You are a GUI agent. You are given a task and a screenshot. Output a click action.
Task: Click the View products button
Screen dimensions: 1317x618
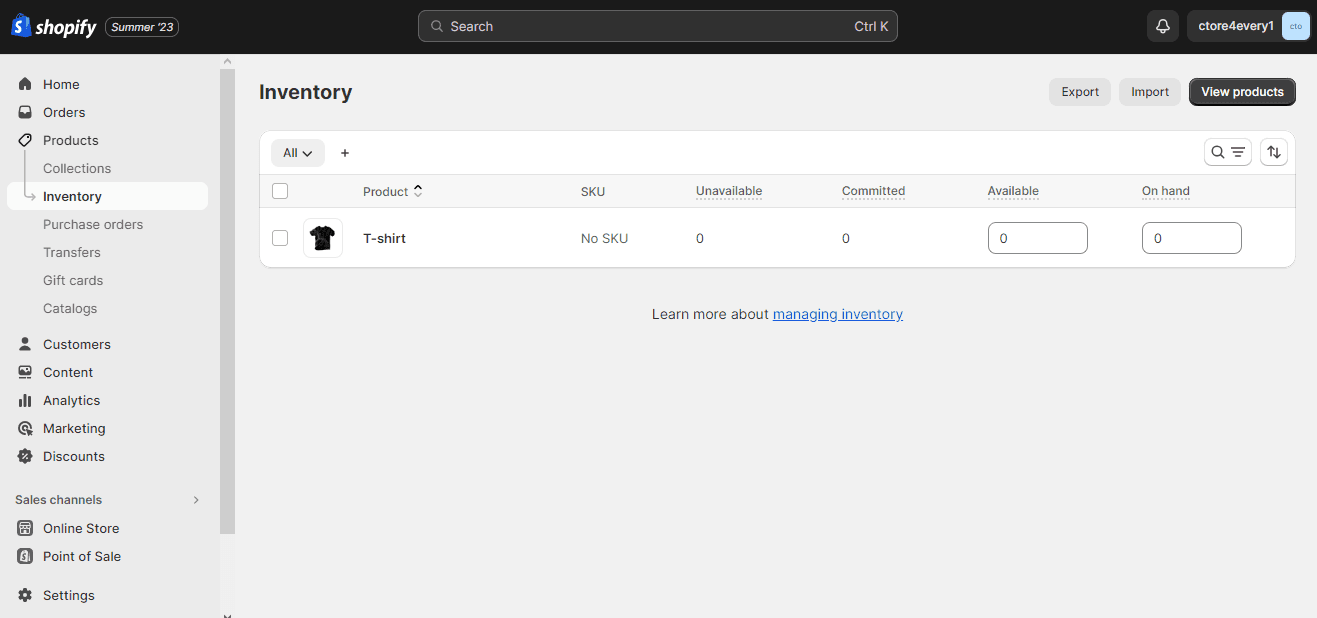tap(1242, 92)
